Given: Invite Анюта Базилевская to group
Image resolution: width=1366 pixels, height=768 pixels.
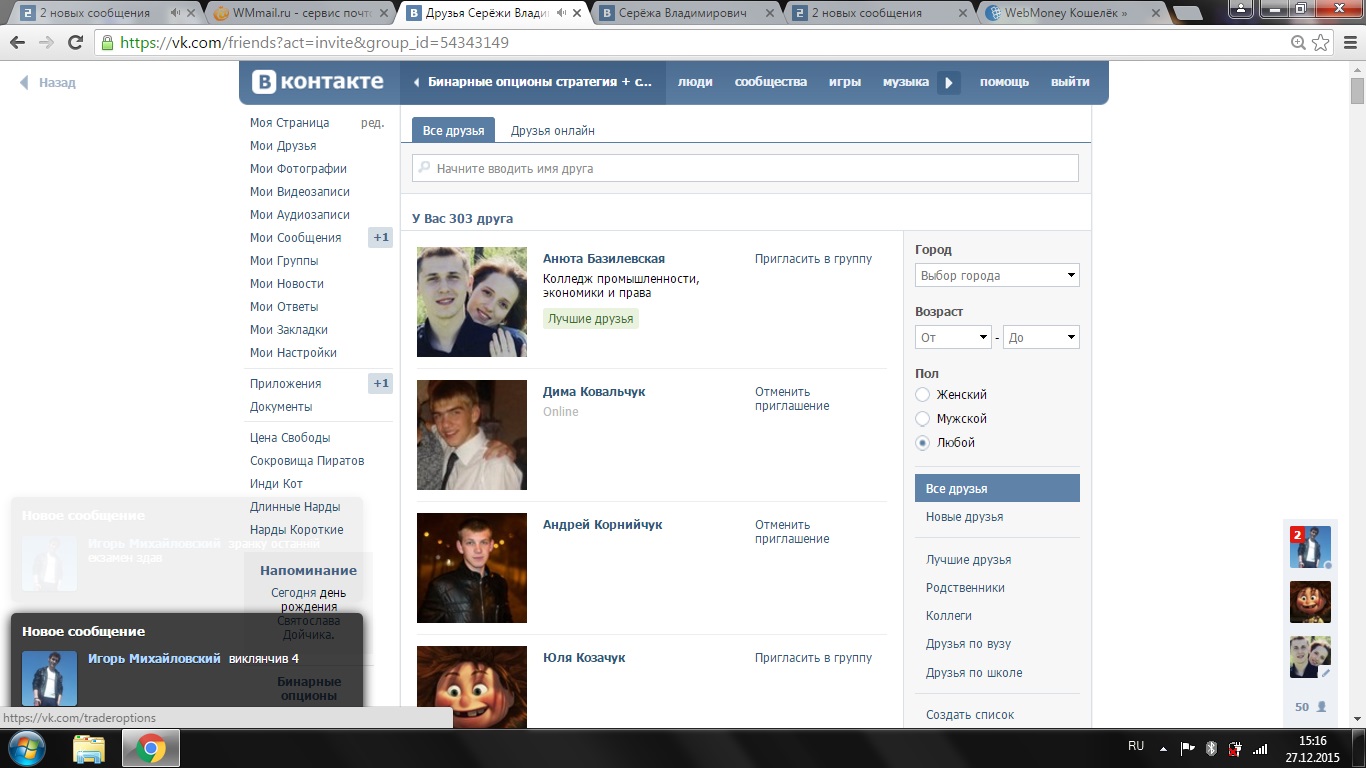Looking at the screenshot, I should pos(813,259).
